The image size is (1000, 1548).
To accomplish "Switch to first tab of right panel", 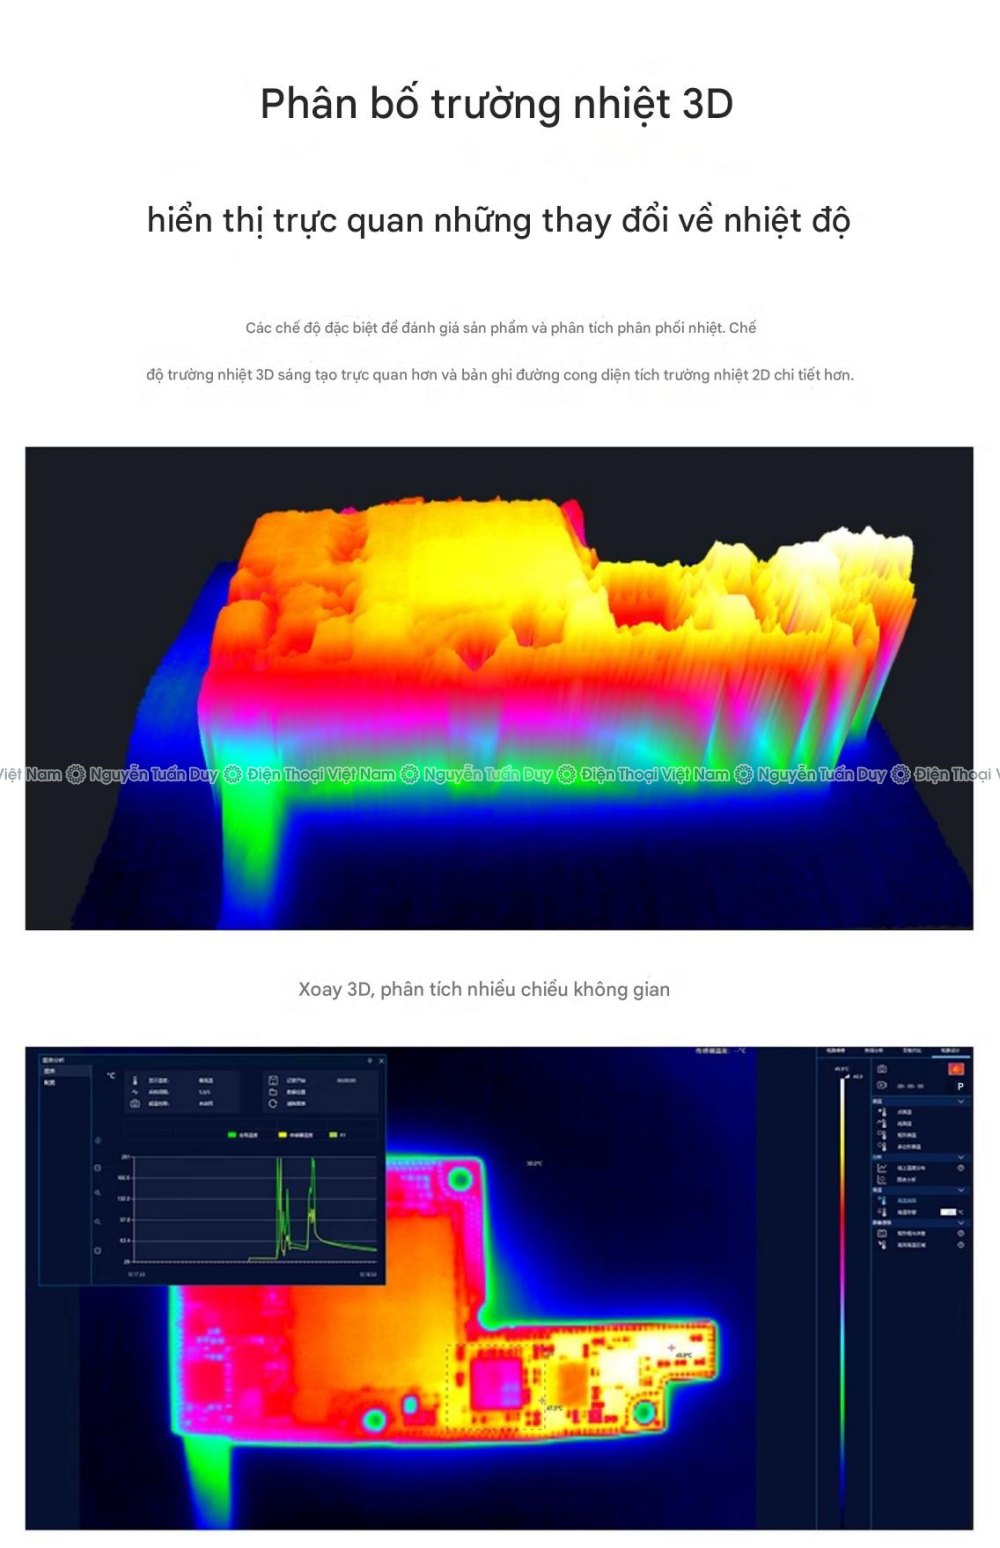I will click(x=836, y=1051).
